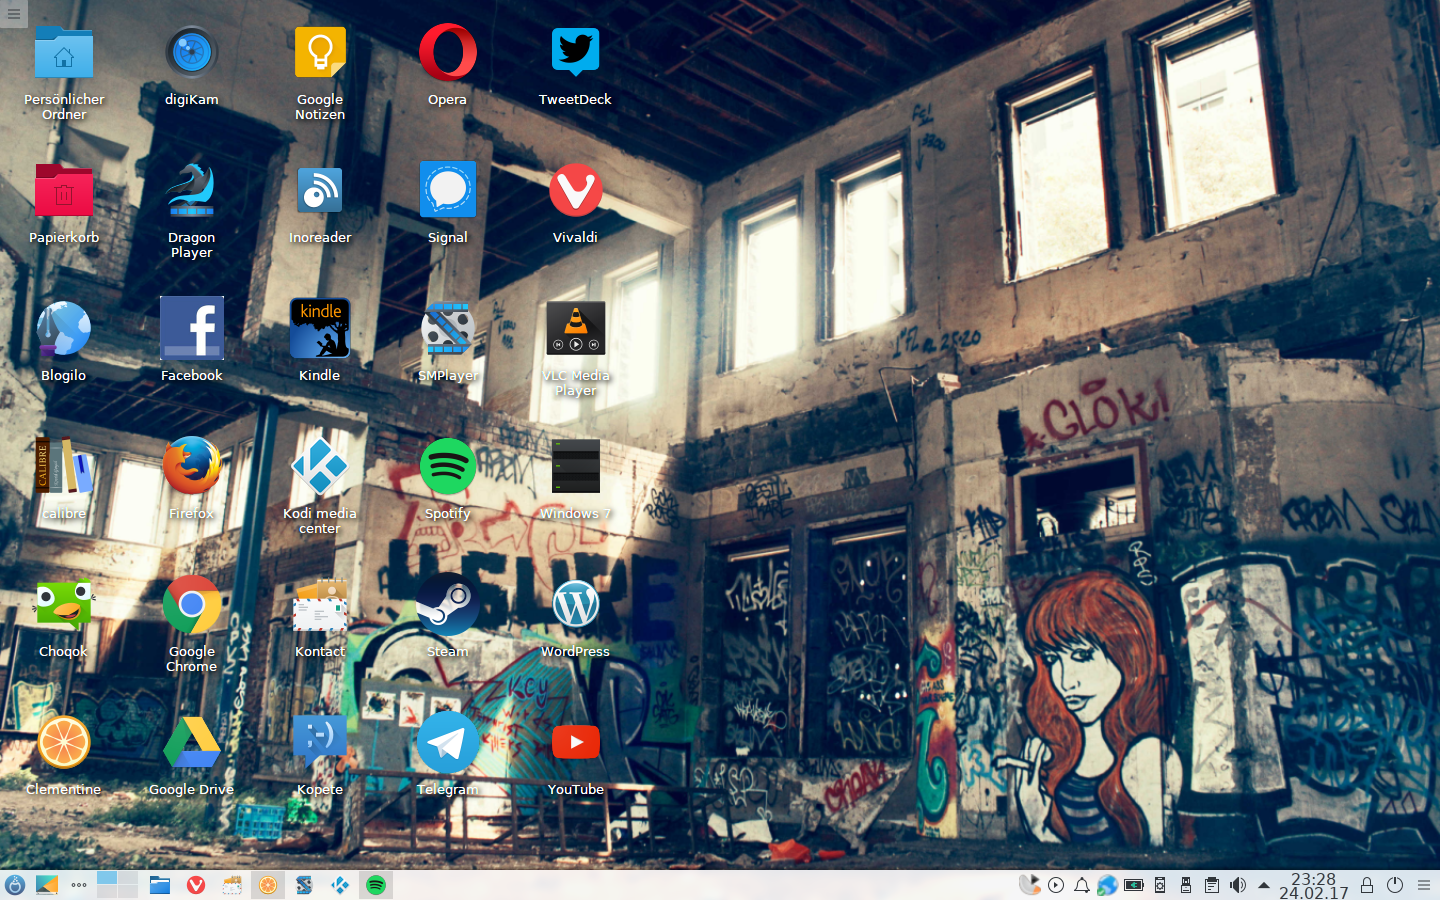Open Google Drive desktop shortcut
The image size is (1440, 900).
pyautogui.click(x=192, y=743)
